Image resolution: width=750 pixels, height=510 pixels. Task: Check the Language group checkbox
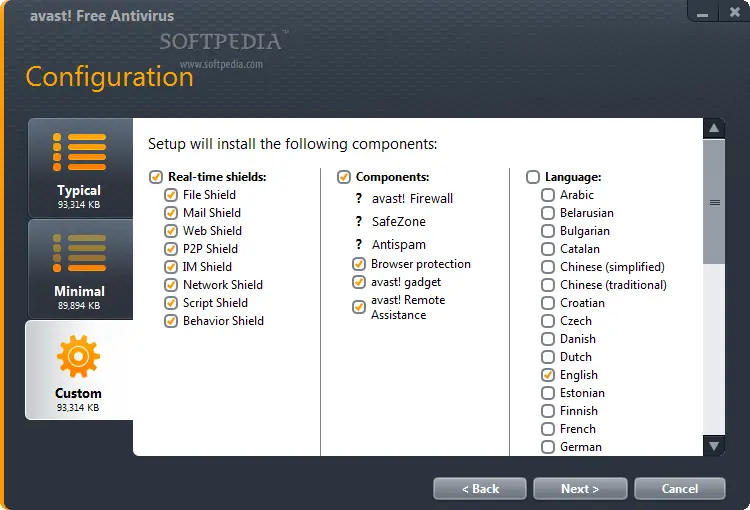click(x=533, y=177)
